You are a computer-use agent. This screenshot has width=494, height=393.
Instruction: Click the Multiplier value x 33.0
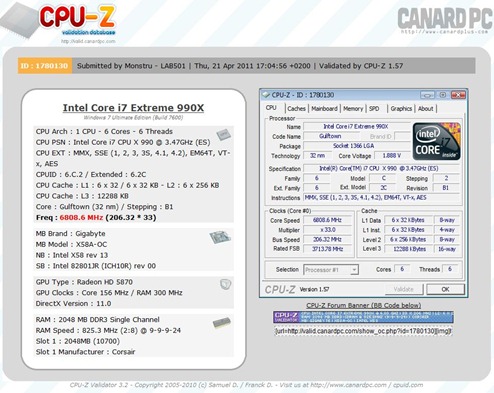pos(327,230)
